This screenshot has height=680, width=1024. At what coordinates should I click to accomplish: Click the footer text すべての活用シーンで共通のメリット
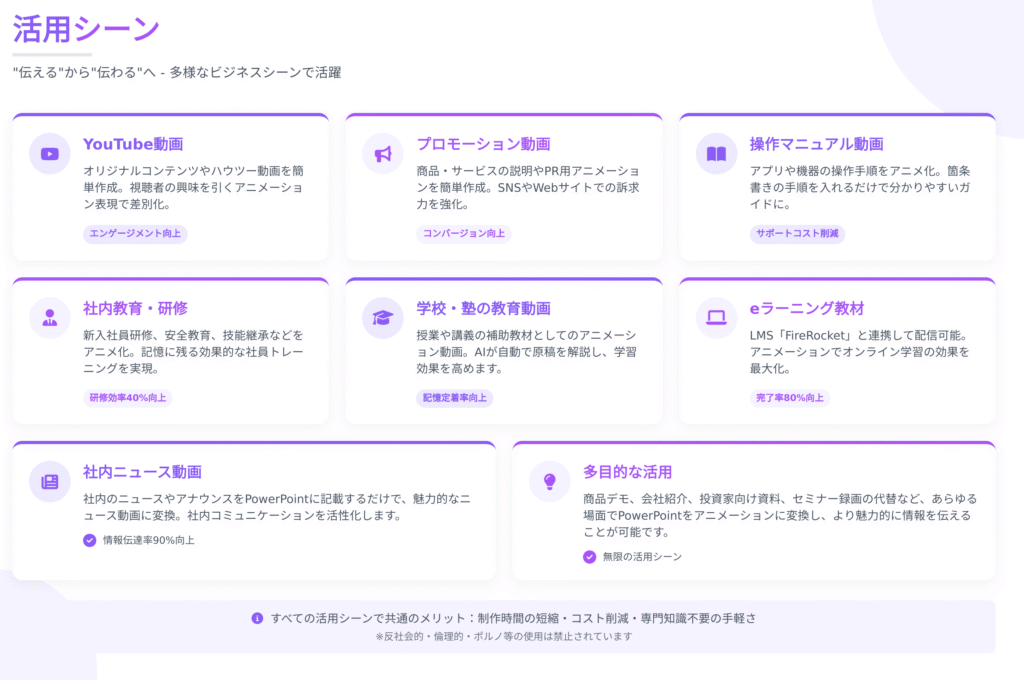pyautogui.click(x=368, y=618)
